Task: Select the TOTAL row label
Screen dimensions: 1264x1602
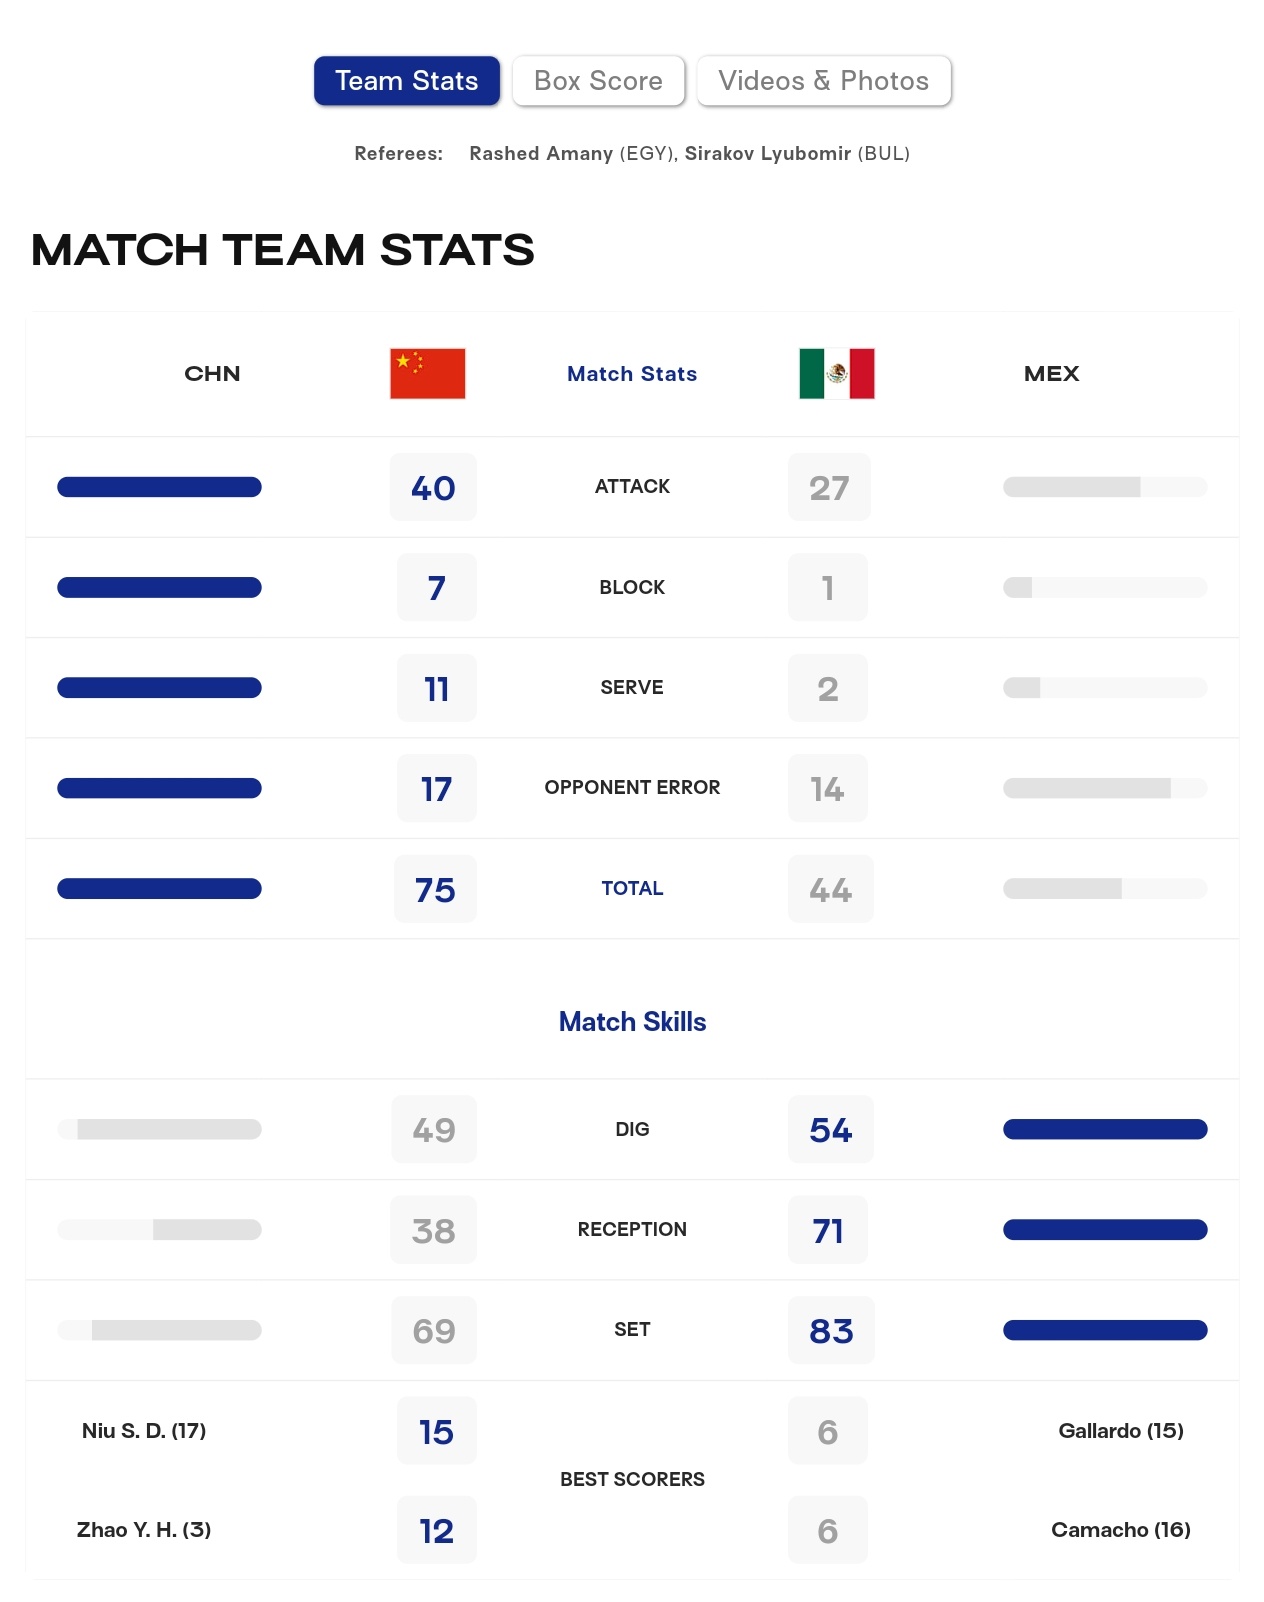Action: 632,888
